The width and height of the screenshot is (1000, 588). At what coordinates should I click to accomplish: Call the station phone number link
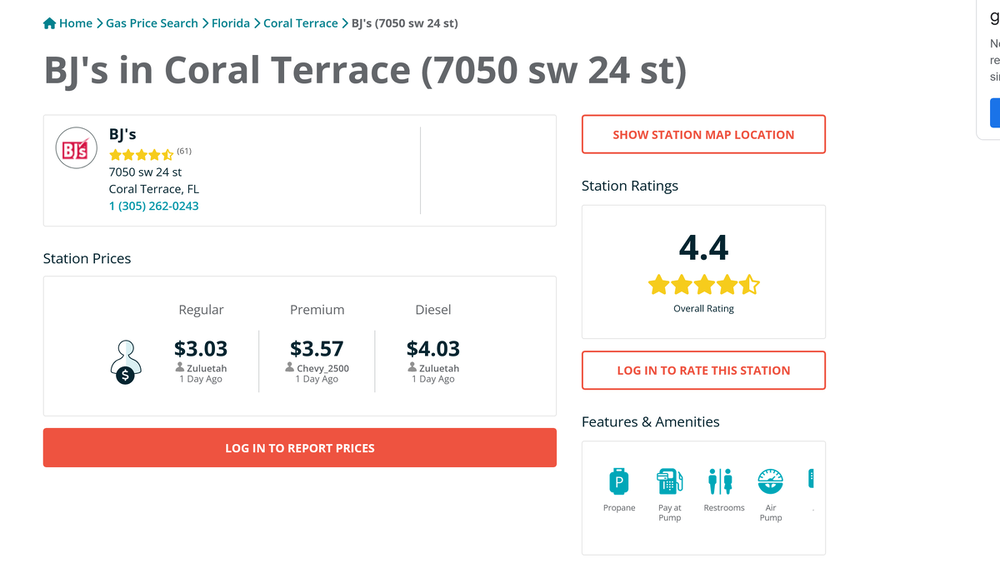pos(154,206)
